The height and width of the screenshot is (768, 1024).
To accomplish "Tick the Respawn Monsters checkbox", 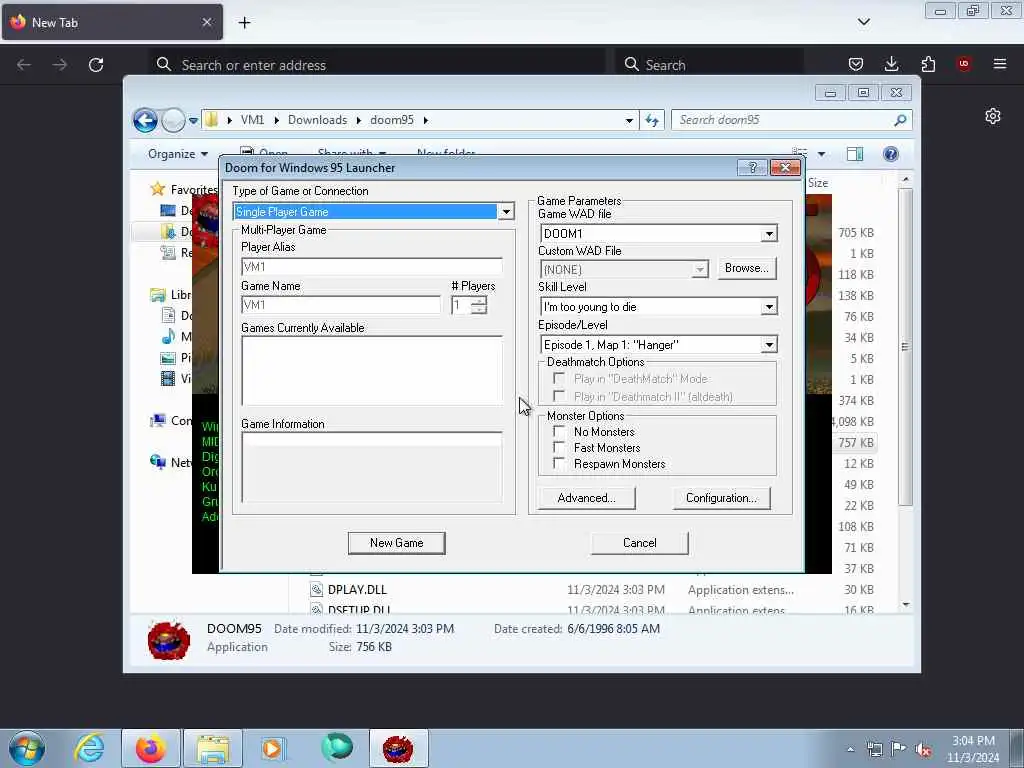I will [559, 464].
